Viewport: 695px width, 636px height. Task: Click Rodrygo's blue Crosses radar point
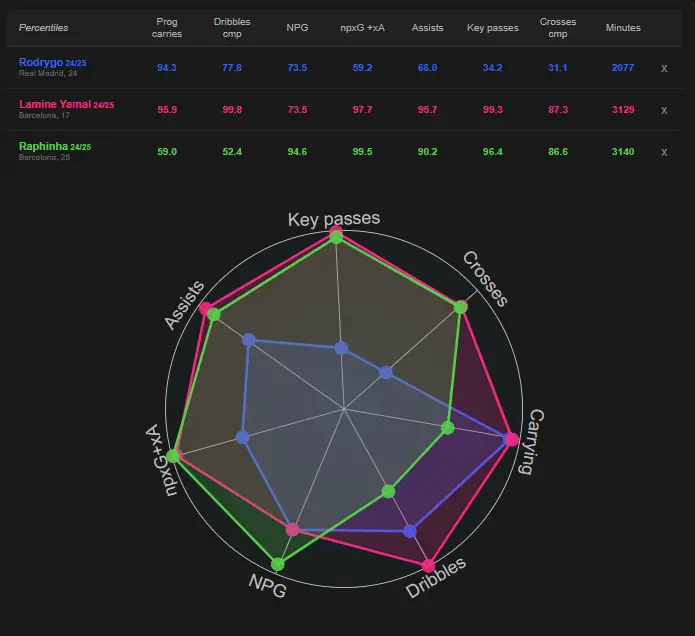click(x=386, y=372)
